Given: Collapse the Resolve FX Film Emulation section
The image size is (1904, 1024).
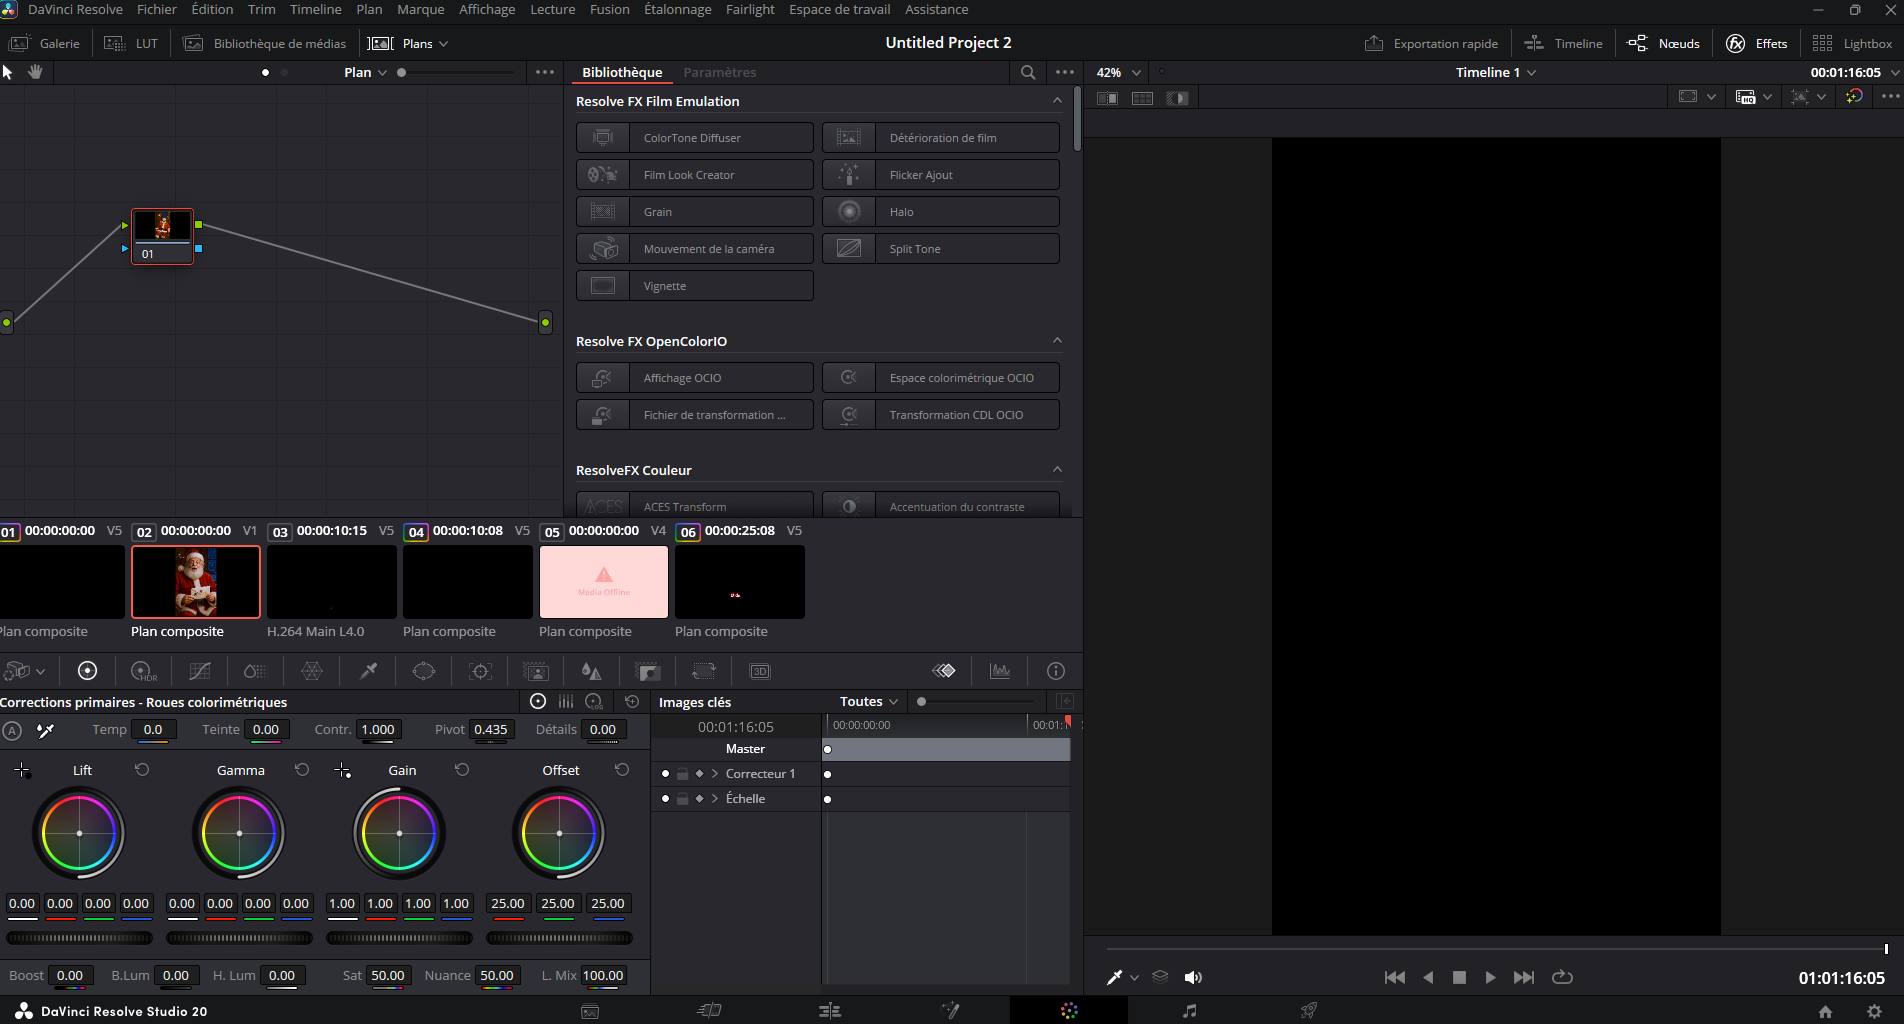Looking at the screenshot, I should click(x=1057, y=101).
